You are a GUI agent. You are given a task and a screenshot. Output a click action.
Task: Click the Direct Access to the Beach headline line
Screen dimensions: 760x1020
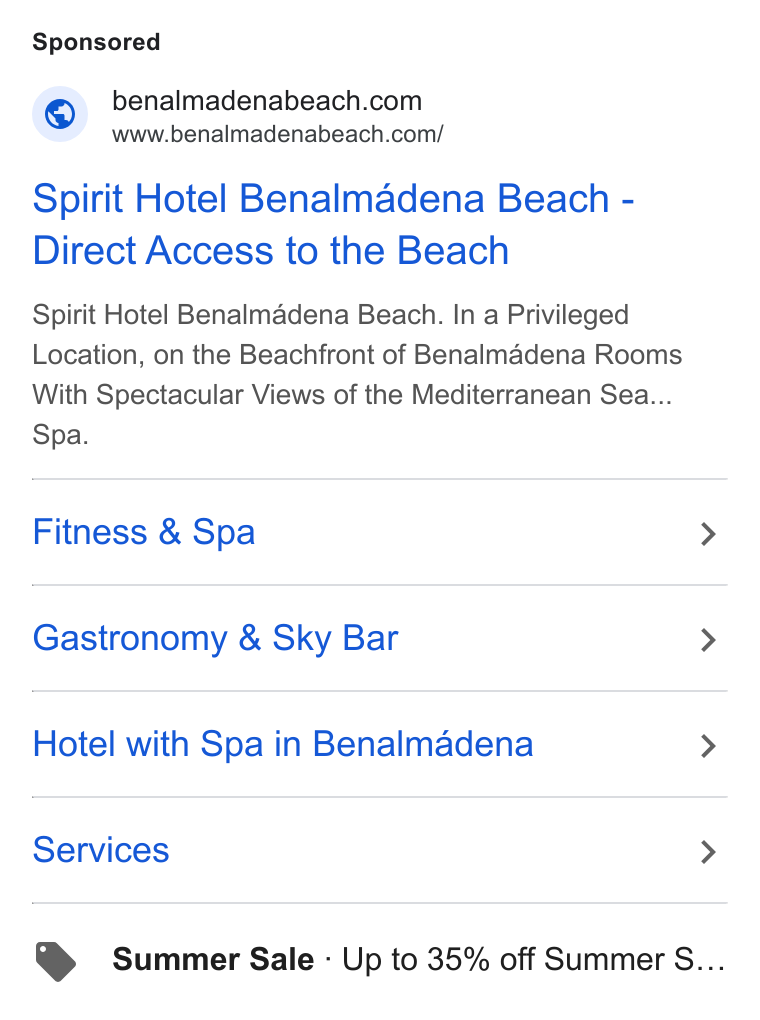[x=271, y=251]
